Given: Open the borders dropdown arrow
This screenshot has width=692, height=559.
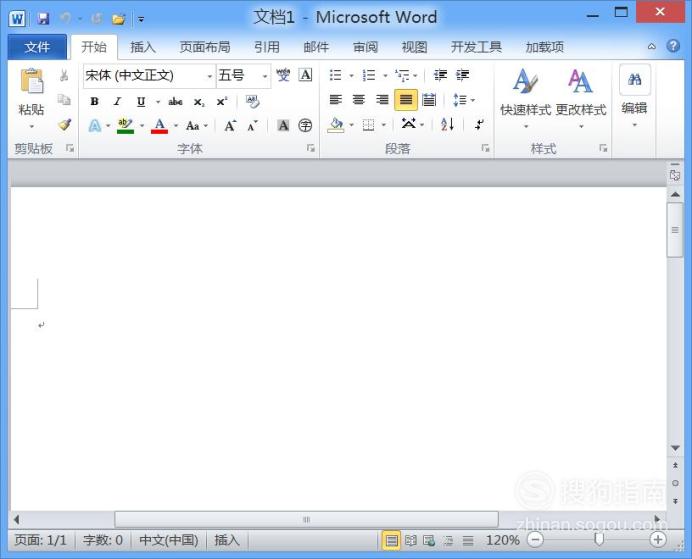Looking at the screenshot, I should pyautogui.click(x=384, y=125).
